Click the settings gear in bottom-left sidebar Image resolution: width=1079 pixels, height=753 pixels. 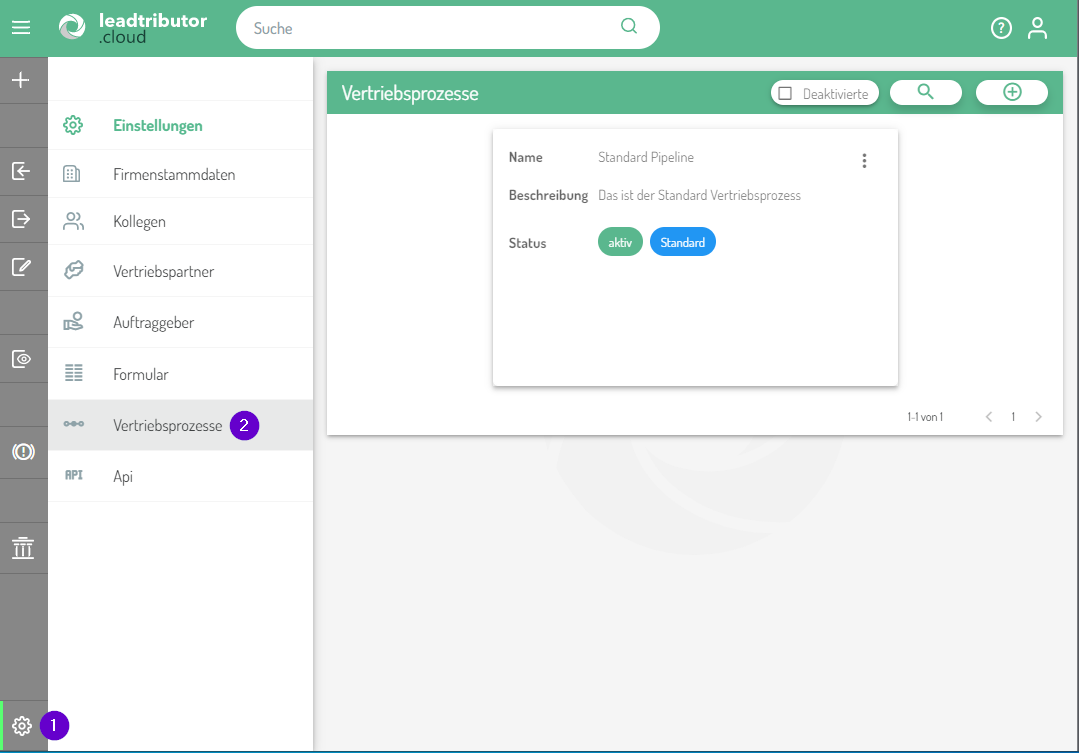(x=22, y=726)
